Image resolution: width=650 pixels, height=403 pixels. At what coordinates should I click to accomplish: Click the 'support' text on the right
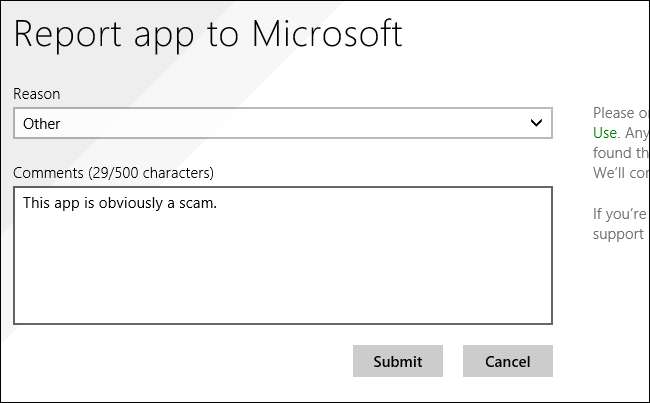click(618, 233)
